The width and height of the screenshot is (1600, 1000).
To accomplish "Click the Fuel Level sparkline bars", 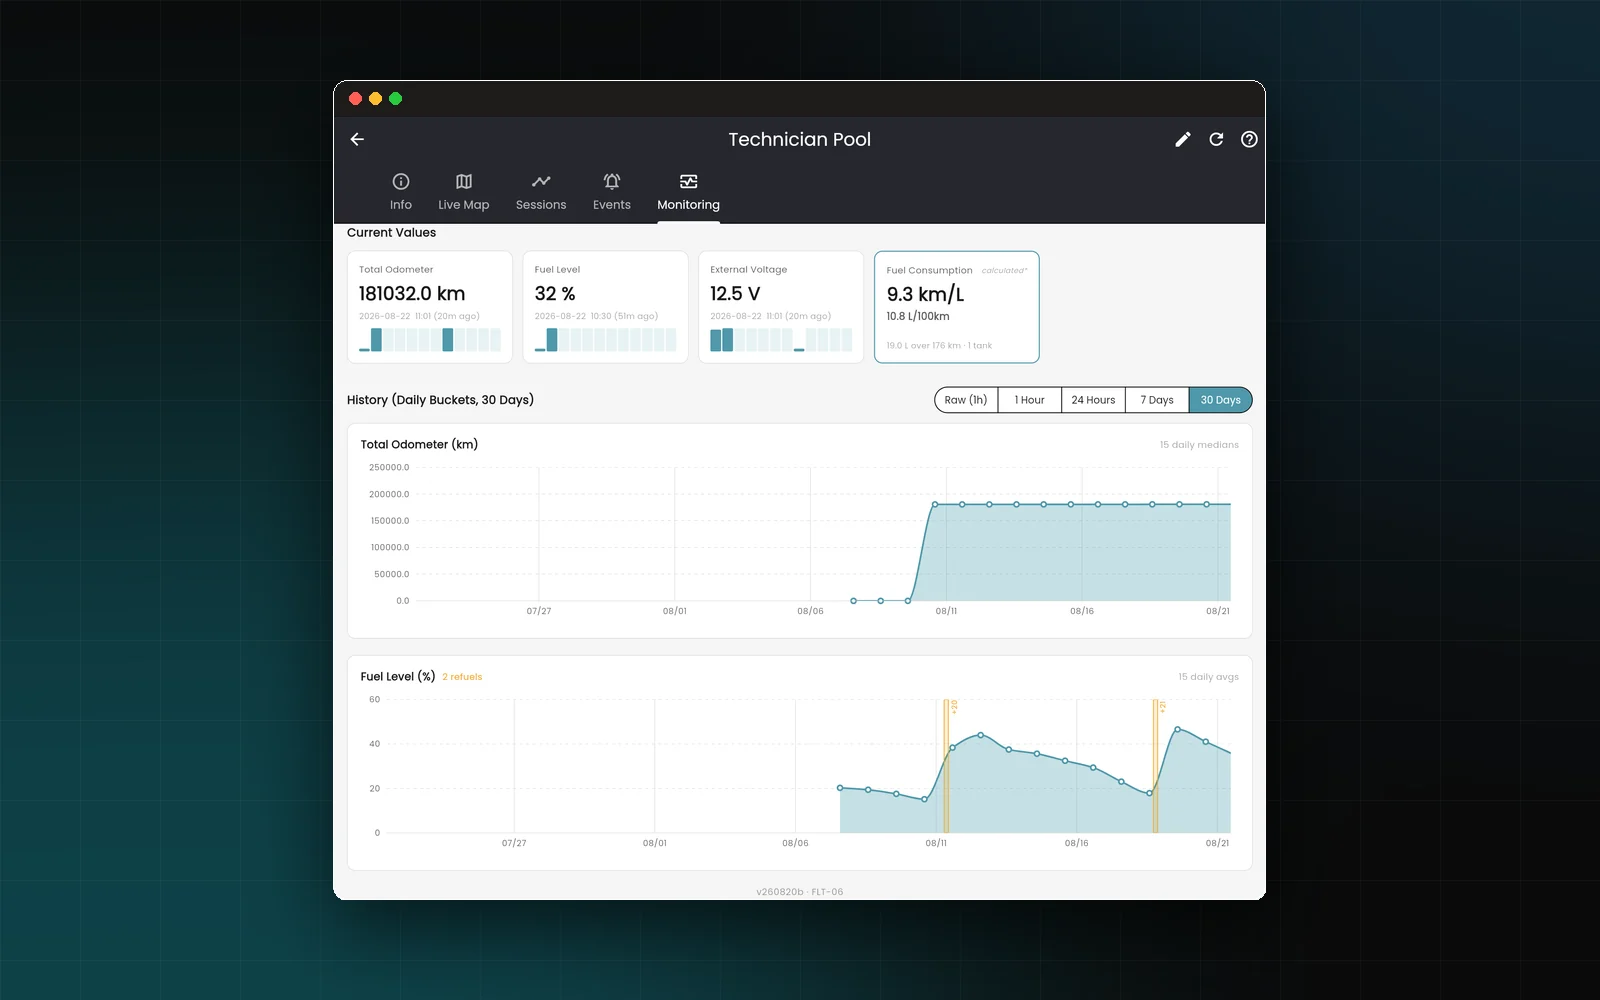I will coord(605,340).
